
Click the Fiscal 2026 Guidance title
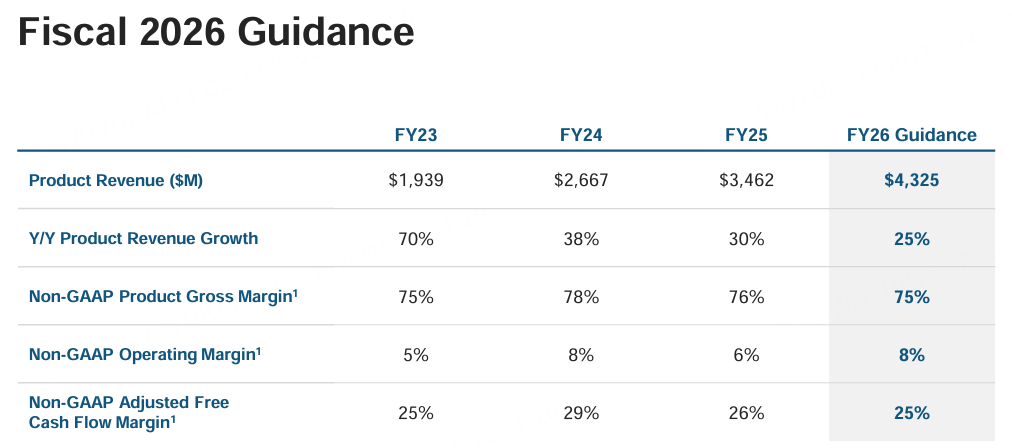(216, 33)
